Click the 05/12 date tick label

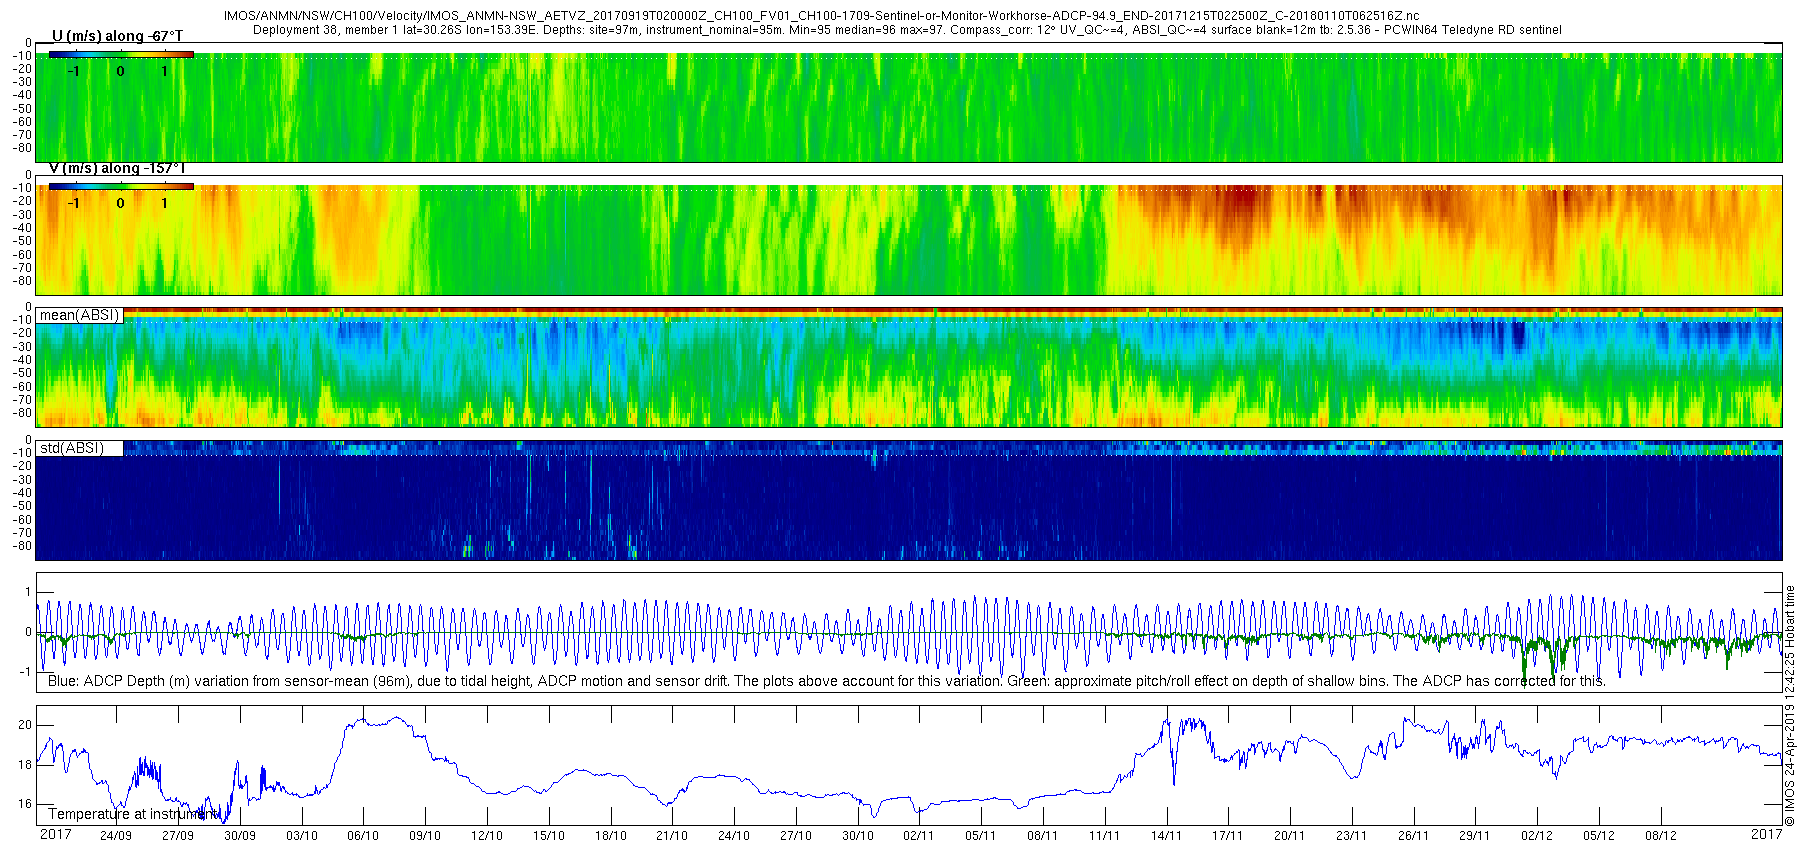pyautogui.click(x=1598, y=836)
